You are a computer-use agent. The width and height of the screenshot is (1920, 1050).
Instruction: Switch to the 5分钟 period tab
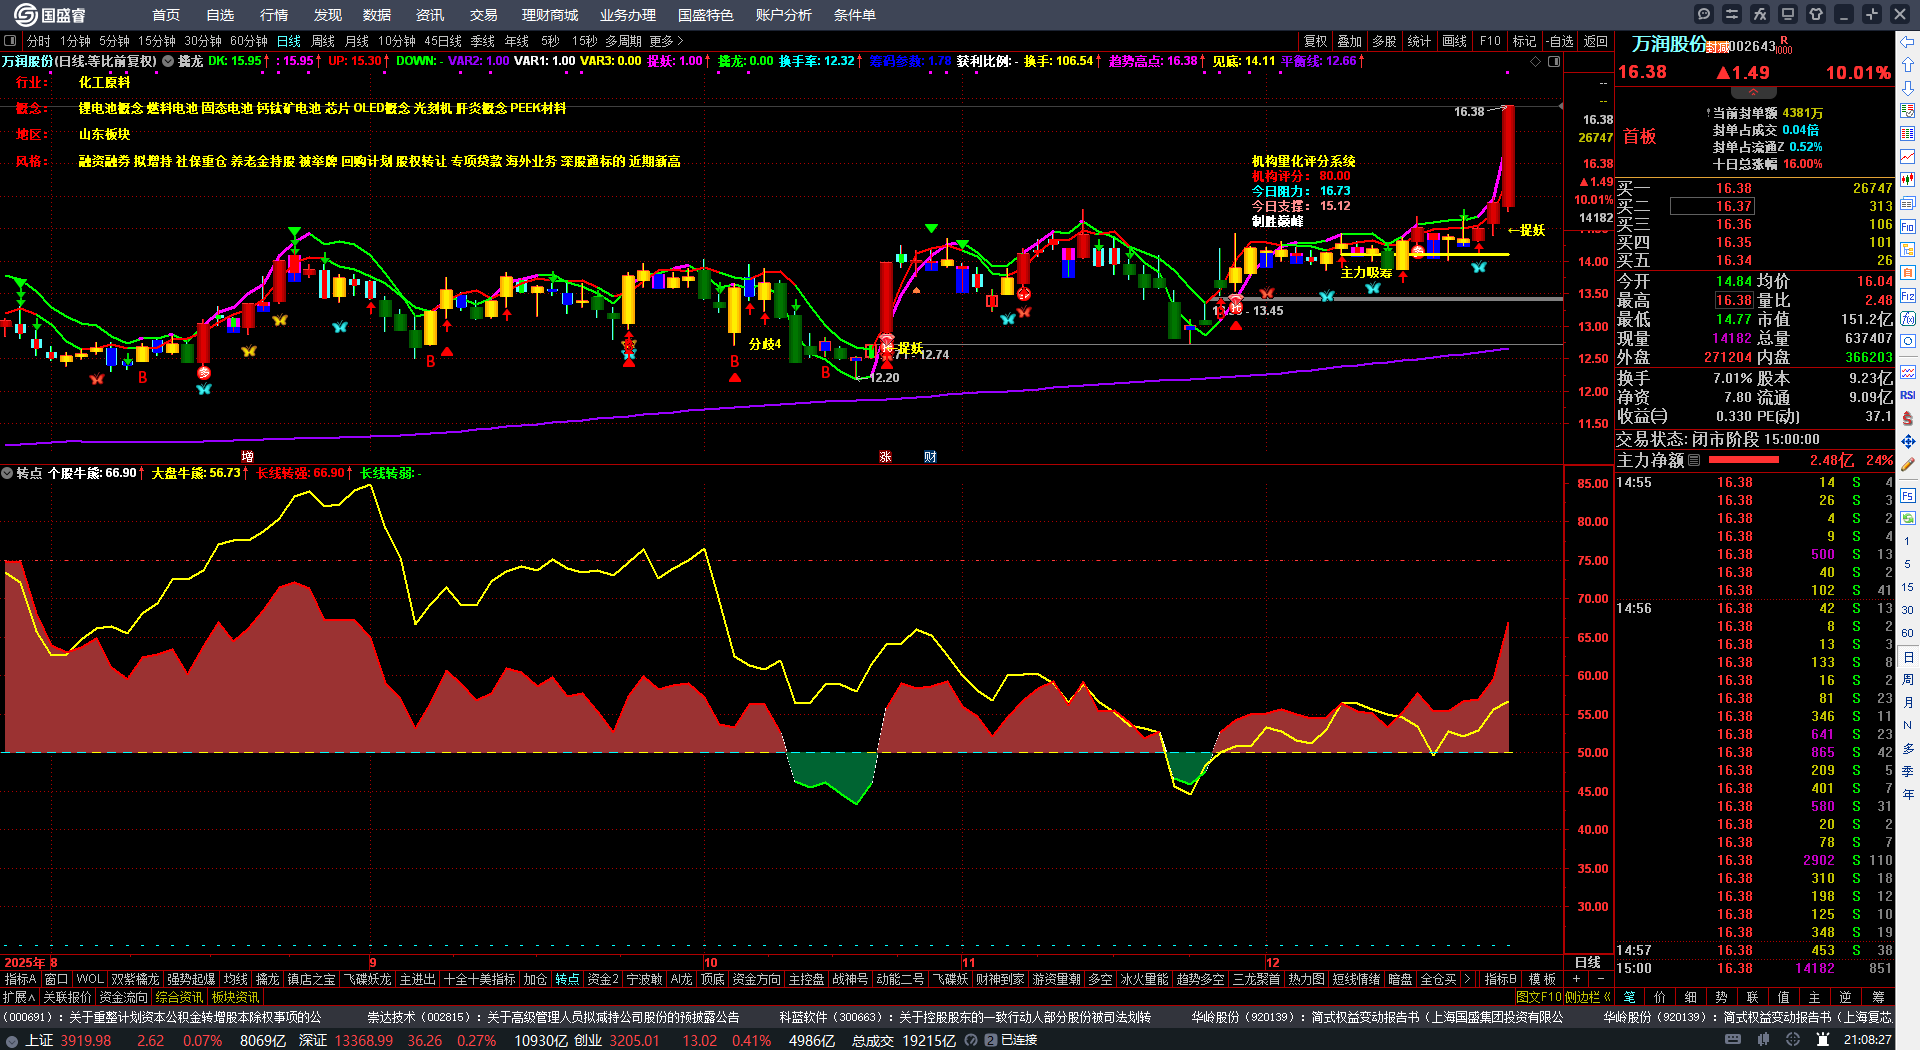[x=115, y=41]
